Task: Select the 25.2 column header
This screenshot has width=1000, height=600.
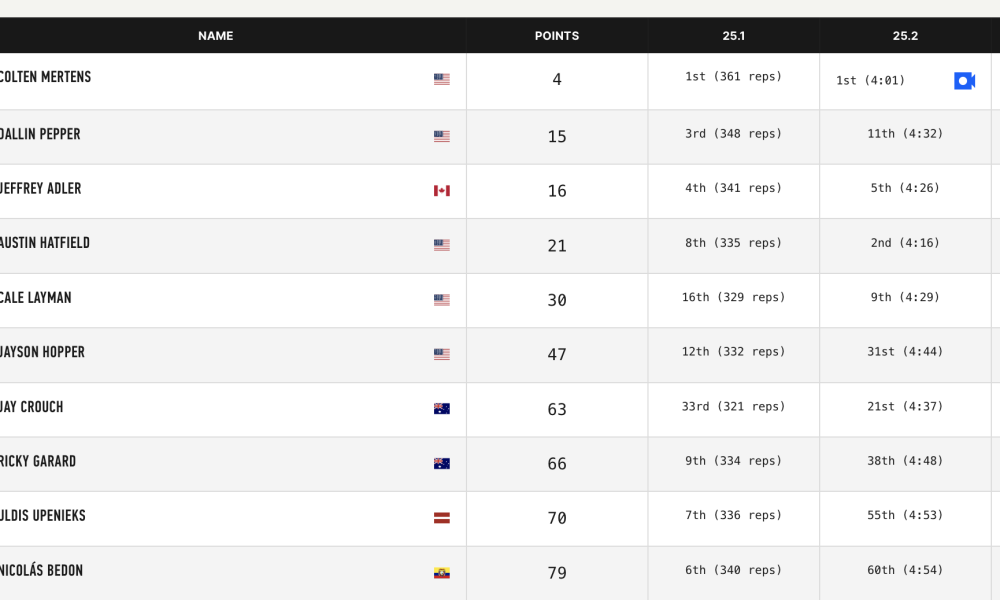Action: click(905, 36)
